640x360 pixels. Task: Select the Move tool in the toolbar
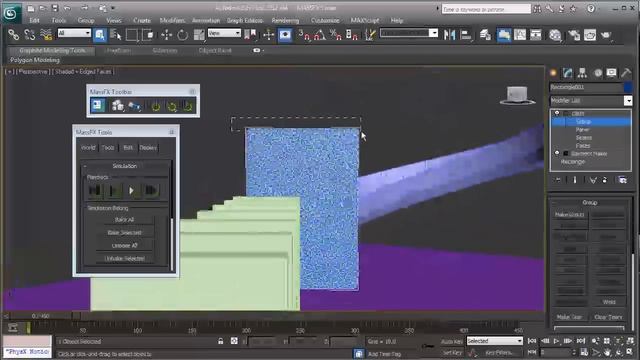tap(166, 35)
